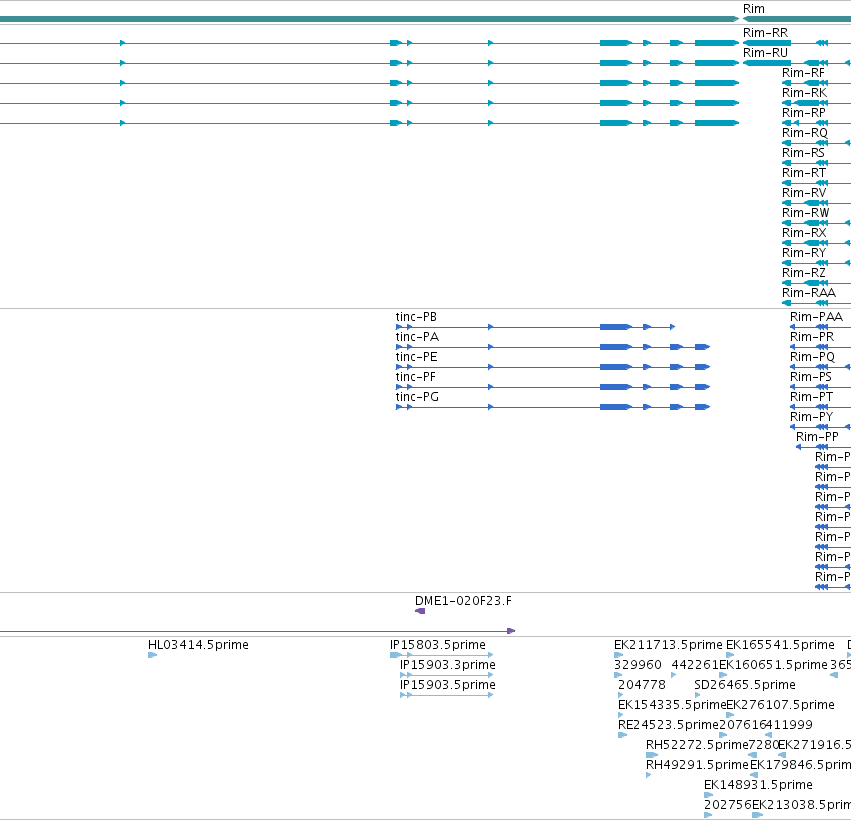Select the Rim-RZ transcript
The image size is (851, 820).
click(x=803, y=273)
